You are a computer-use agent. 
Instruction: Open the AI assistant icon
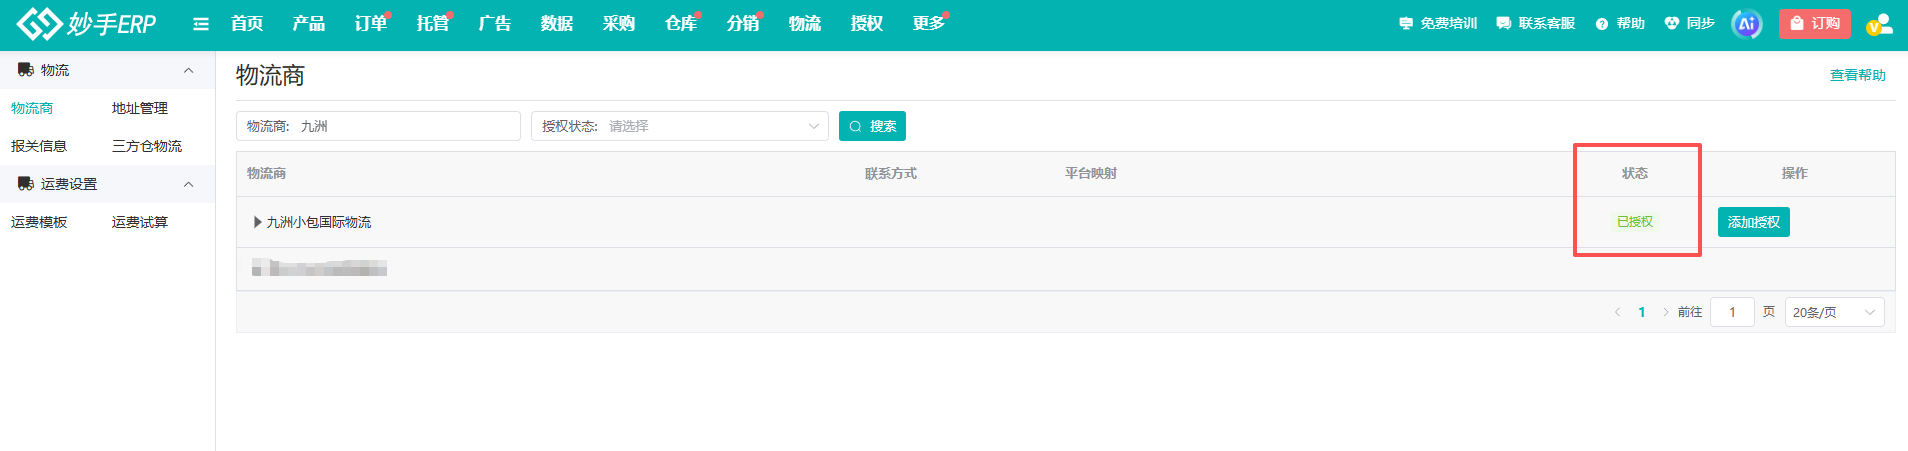tap(1747, 24)
